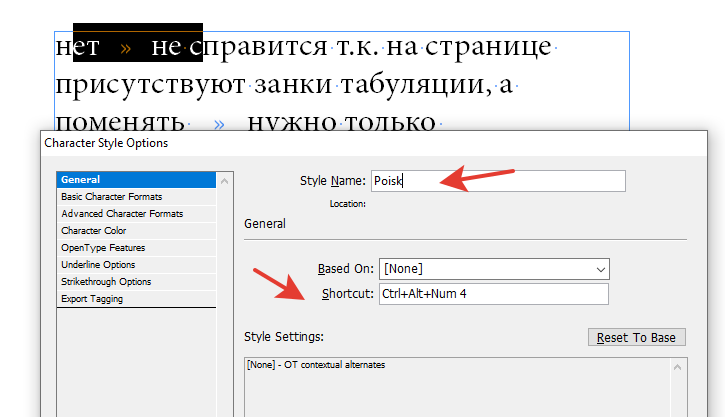Click the word 'справится' in the document
This screenshot has height=417, width=725.
[258, 48]
